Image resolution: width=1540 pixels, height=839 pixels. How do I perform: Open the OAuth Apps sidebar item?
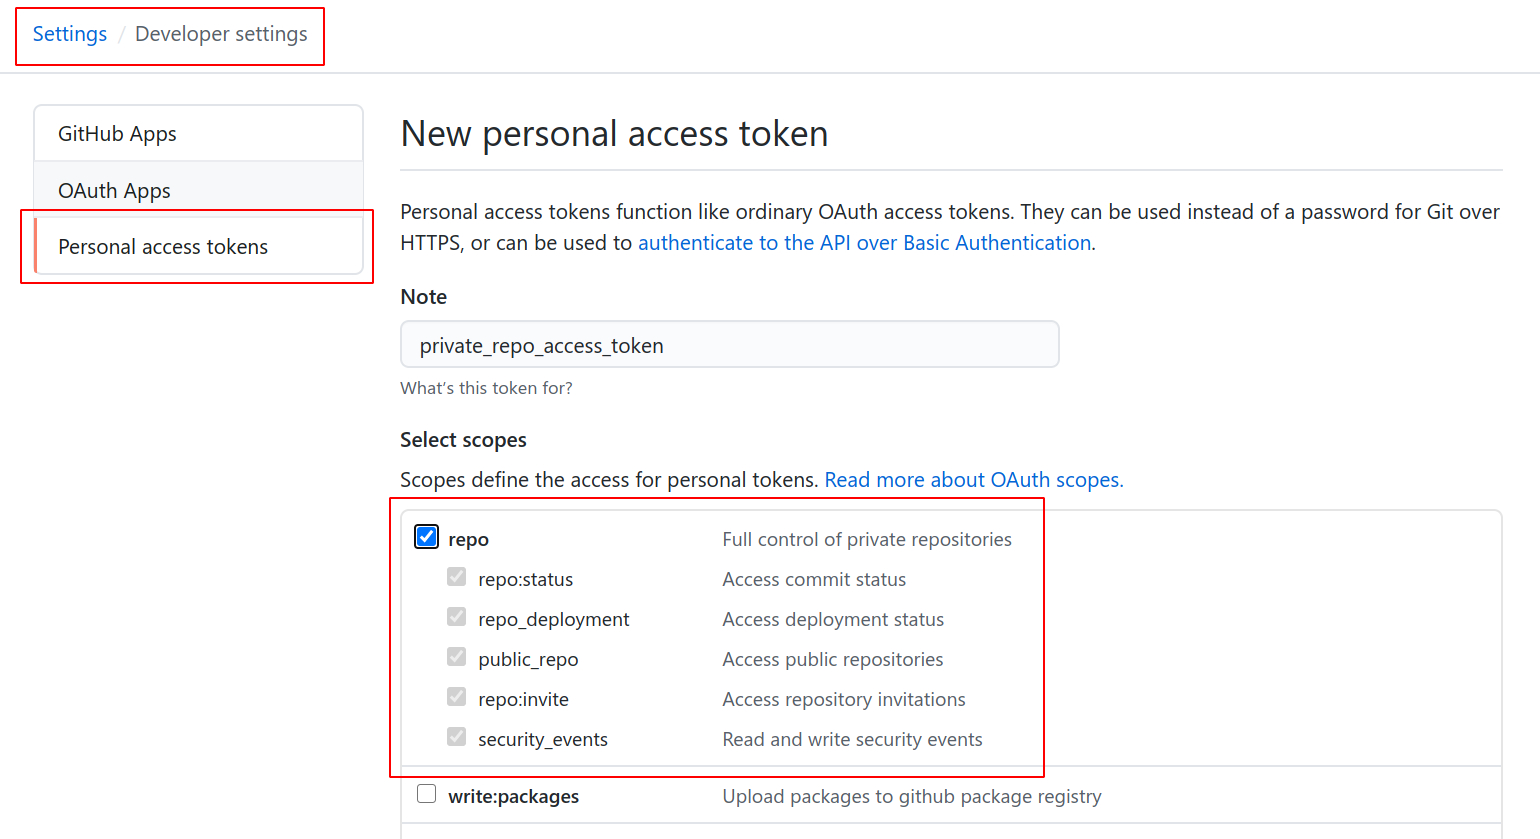[x=114, y=191]
